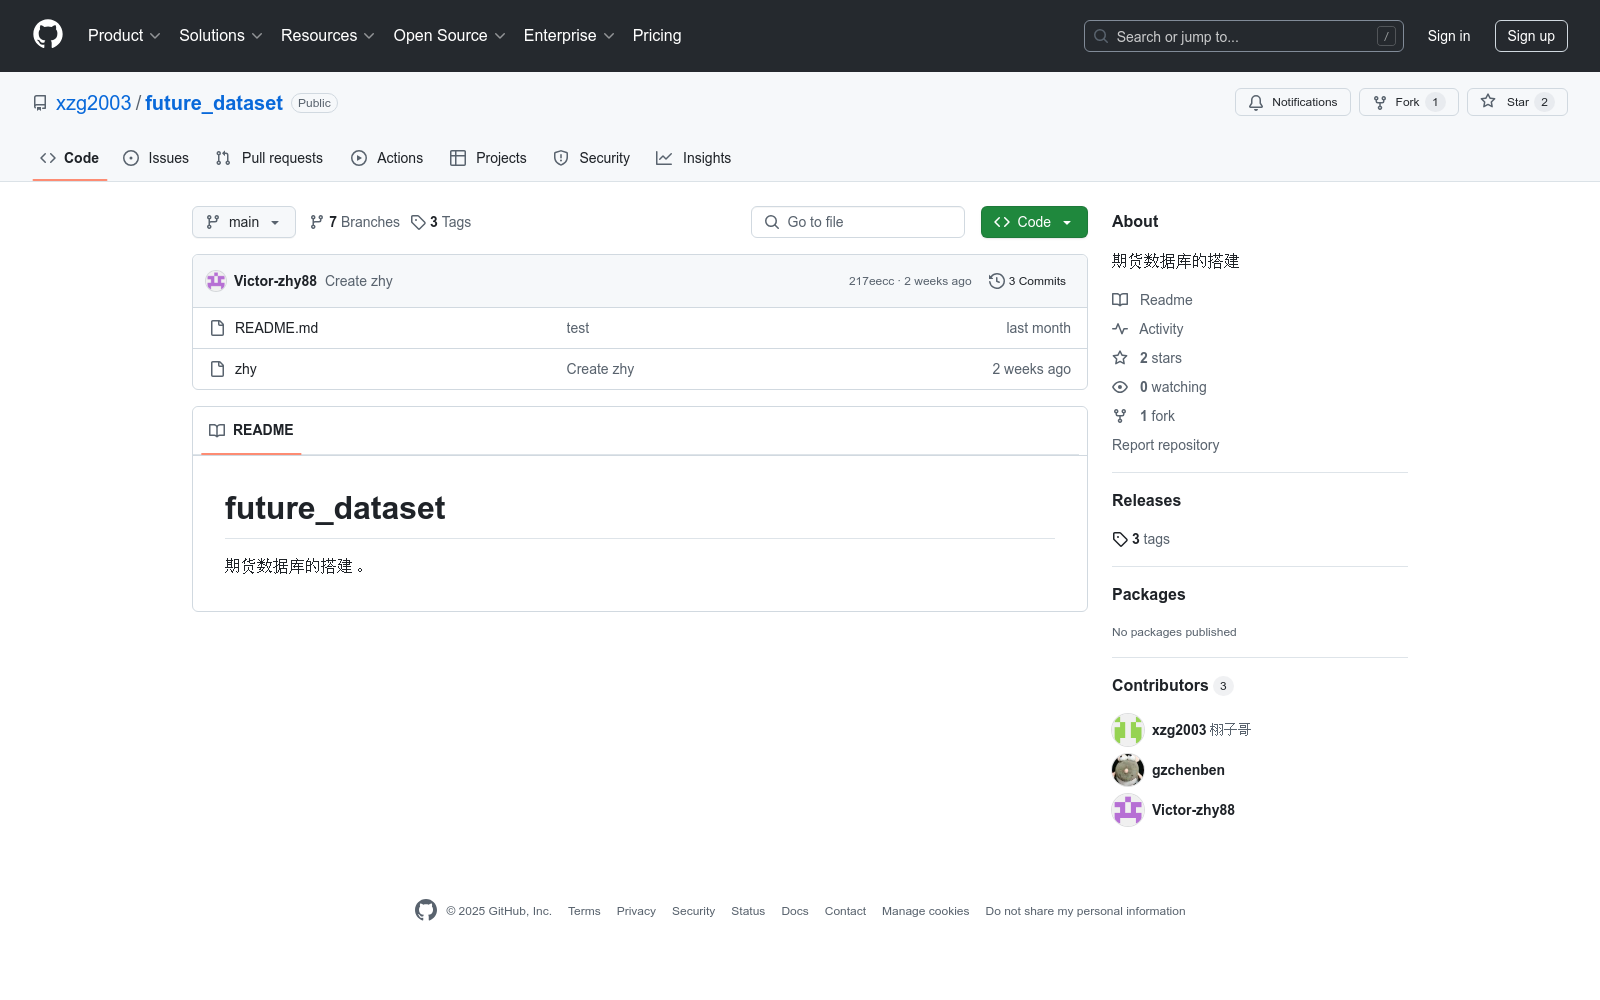Open the Docs footer link
This screenshot has height=1000, width=1600.
(795, 911)
